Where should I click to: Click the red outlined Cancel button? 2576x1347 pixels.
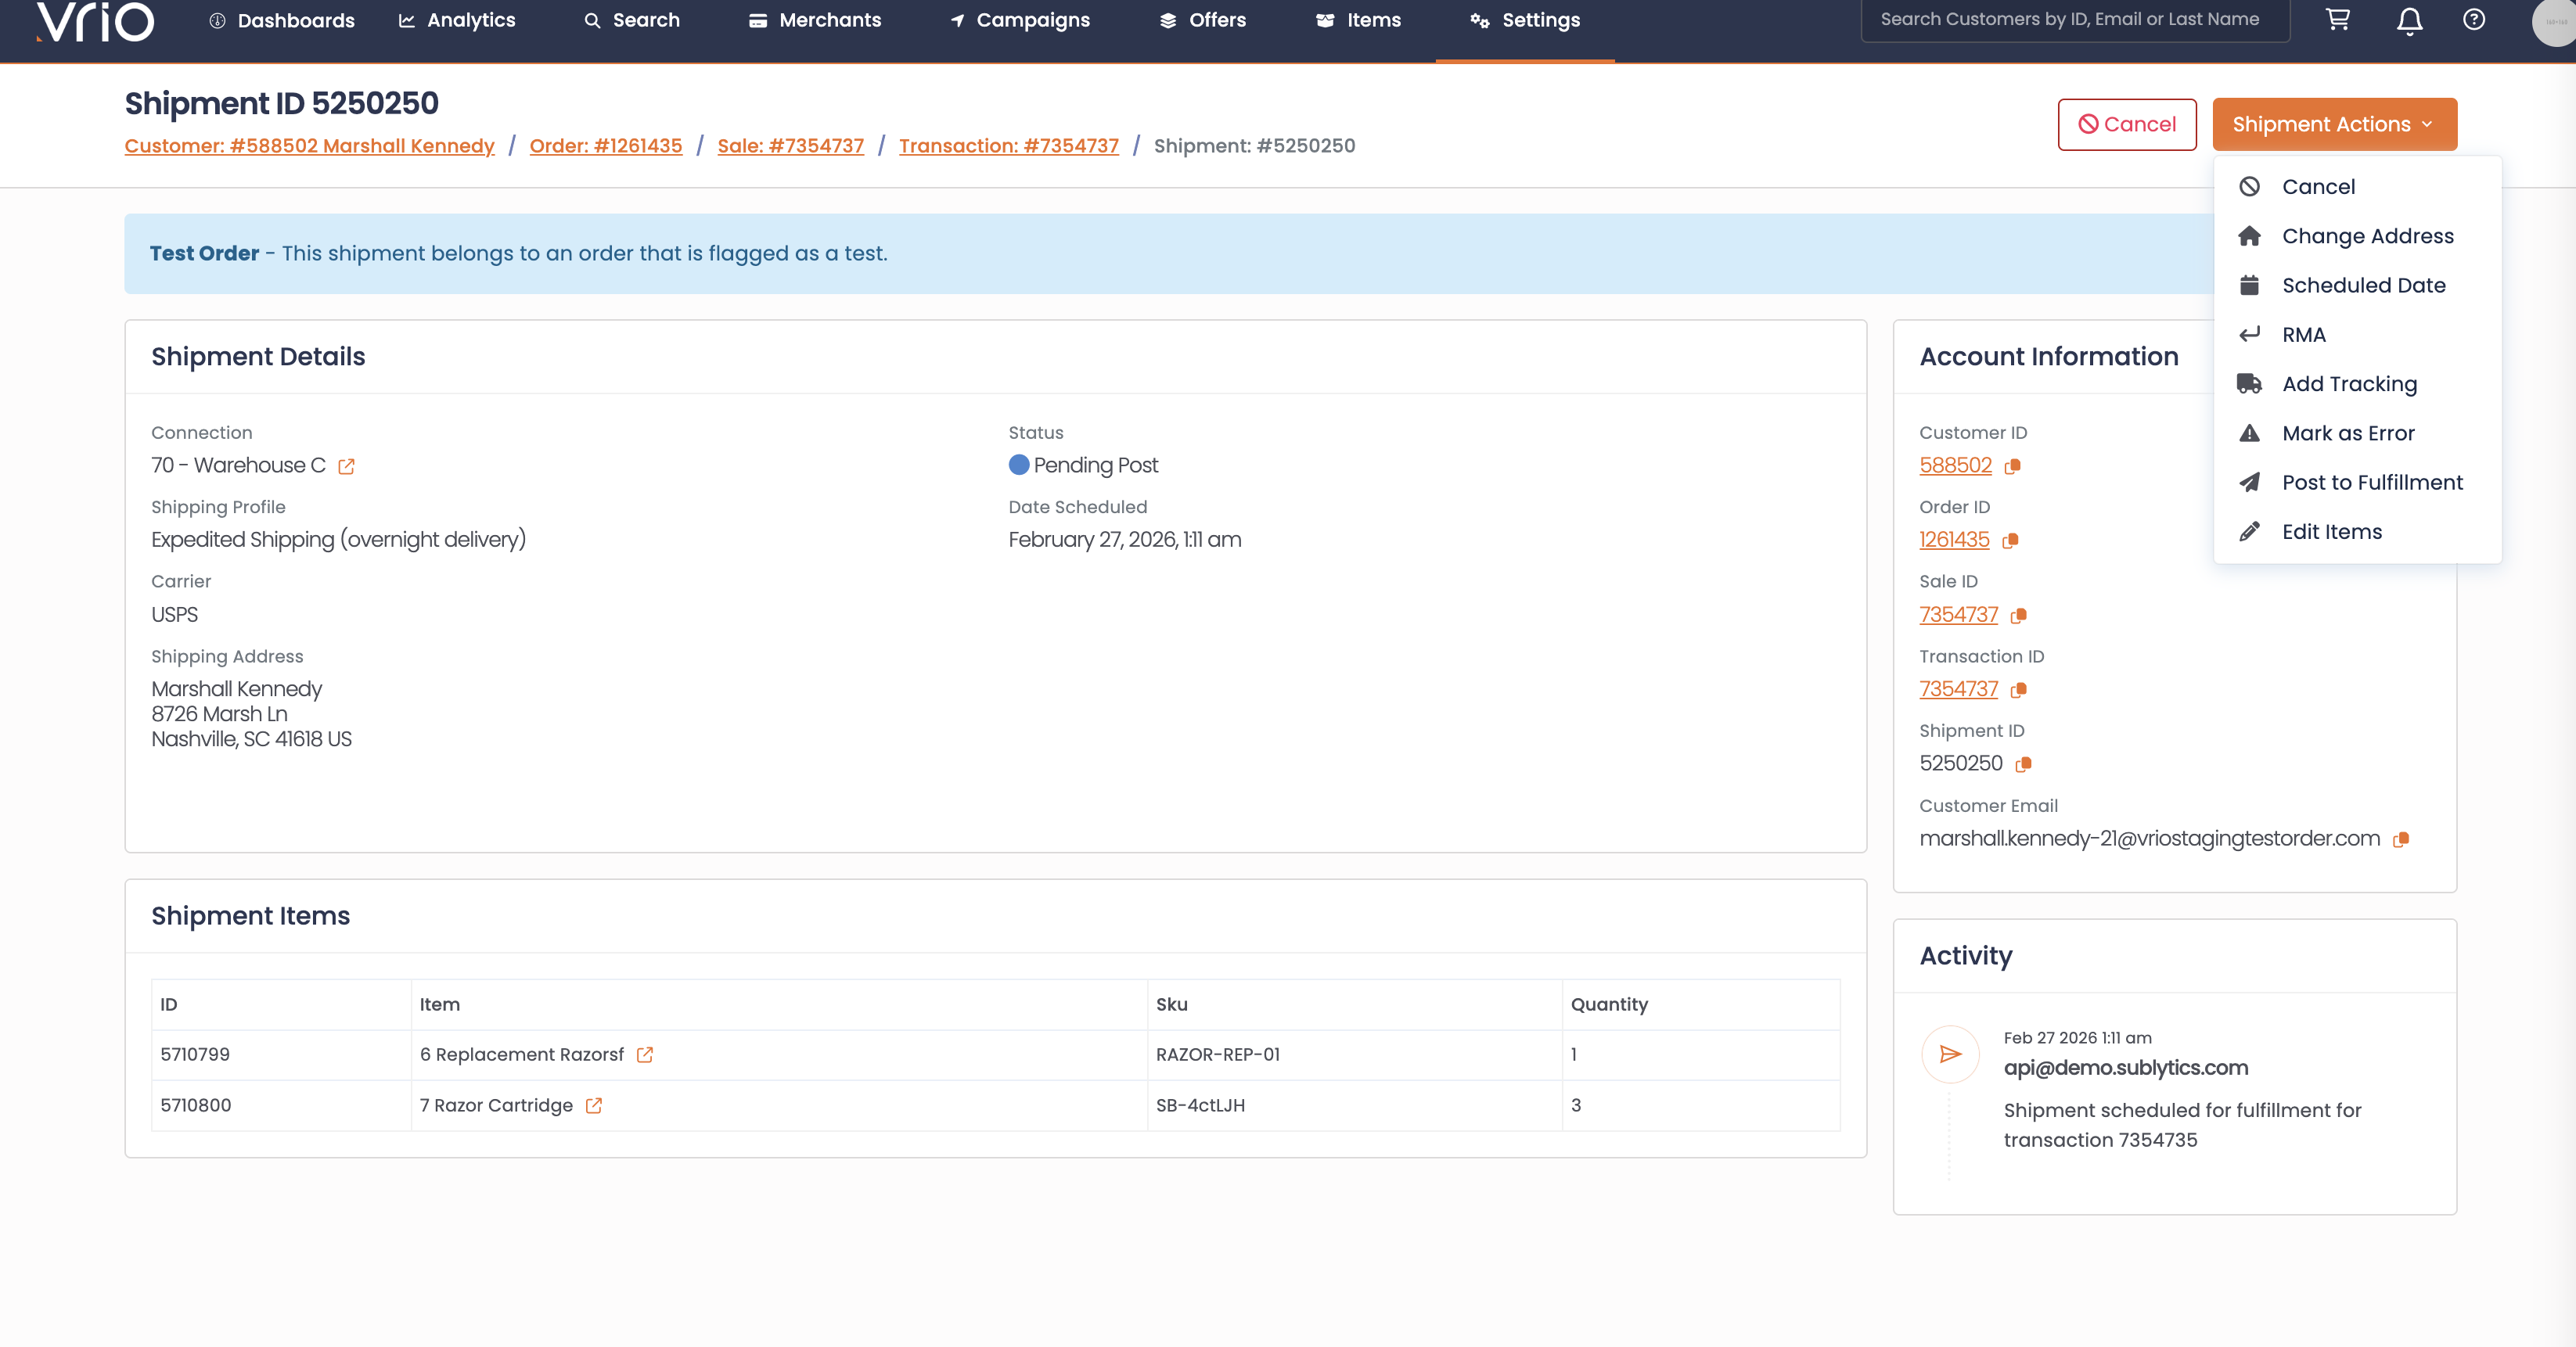pos(2126,124)
